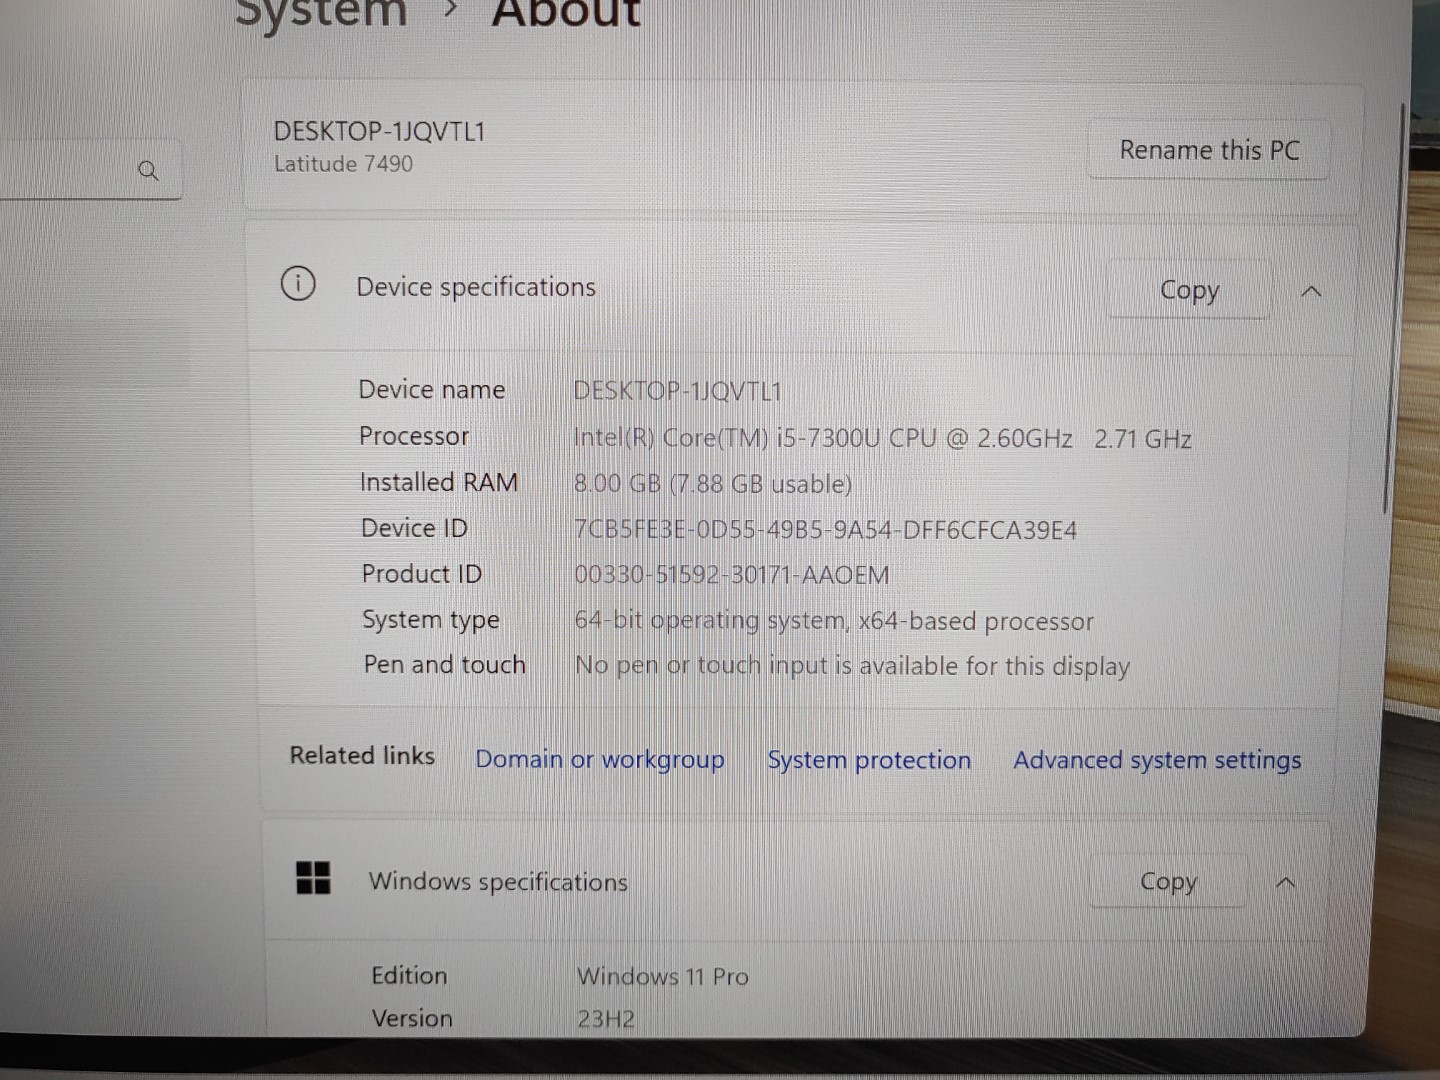Viewport: 1440px width, 1080px height.
Task: Copy the Windows specifications details
Action: (1167, 881)
